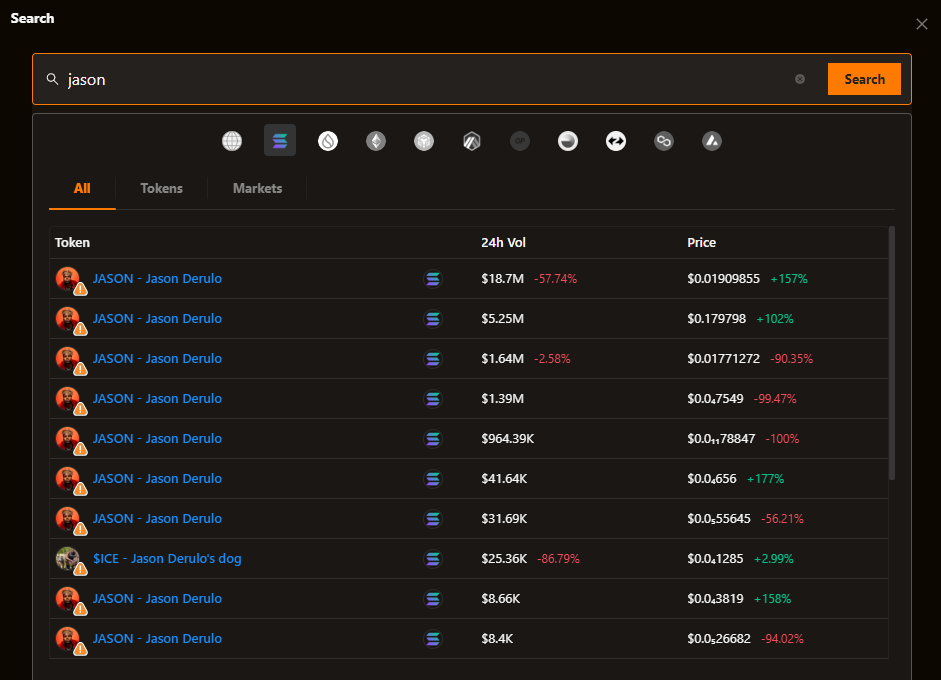This screenshot has width=941, height=680.
Task: Click the -86.79% volume change
Action: pos(558,559)
